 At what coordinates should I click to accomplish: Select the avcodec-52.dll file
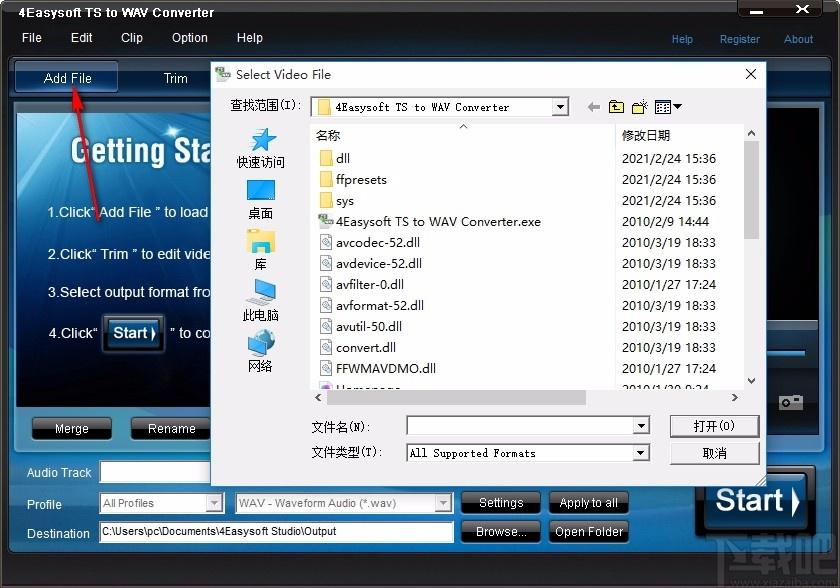click(x=370, y=243)
